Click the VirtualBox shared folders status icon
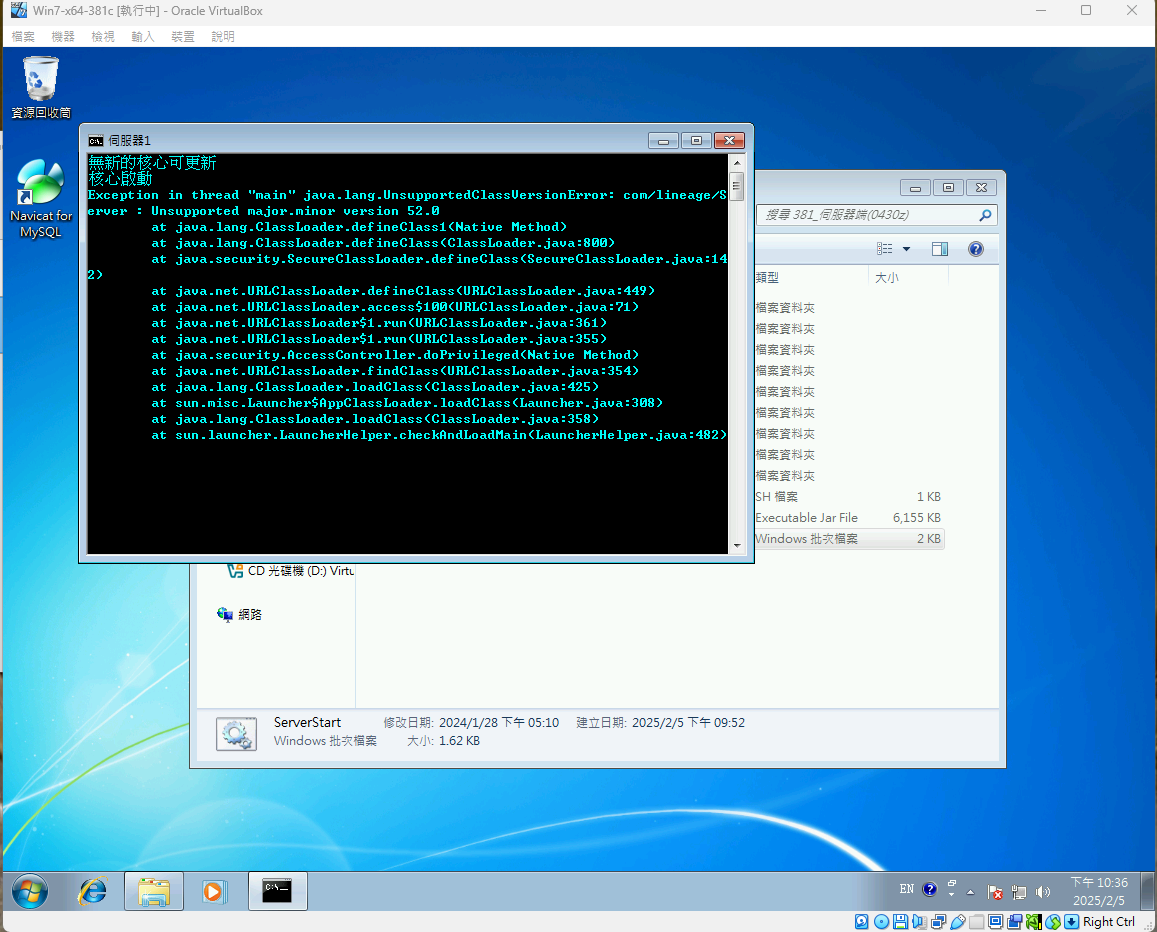Screen dimensions: 1157x932 pyautogui.click(x=977, y=922)
